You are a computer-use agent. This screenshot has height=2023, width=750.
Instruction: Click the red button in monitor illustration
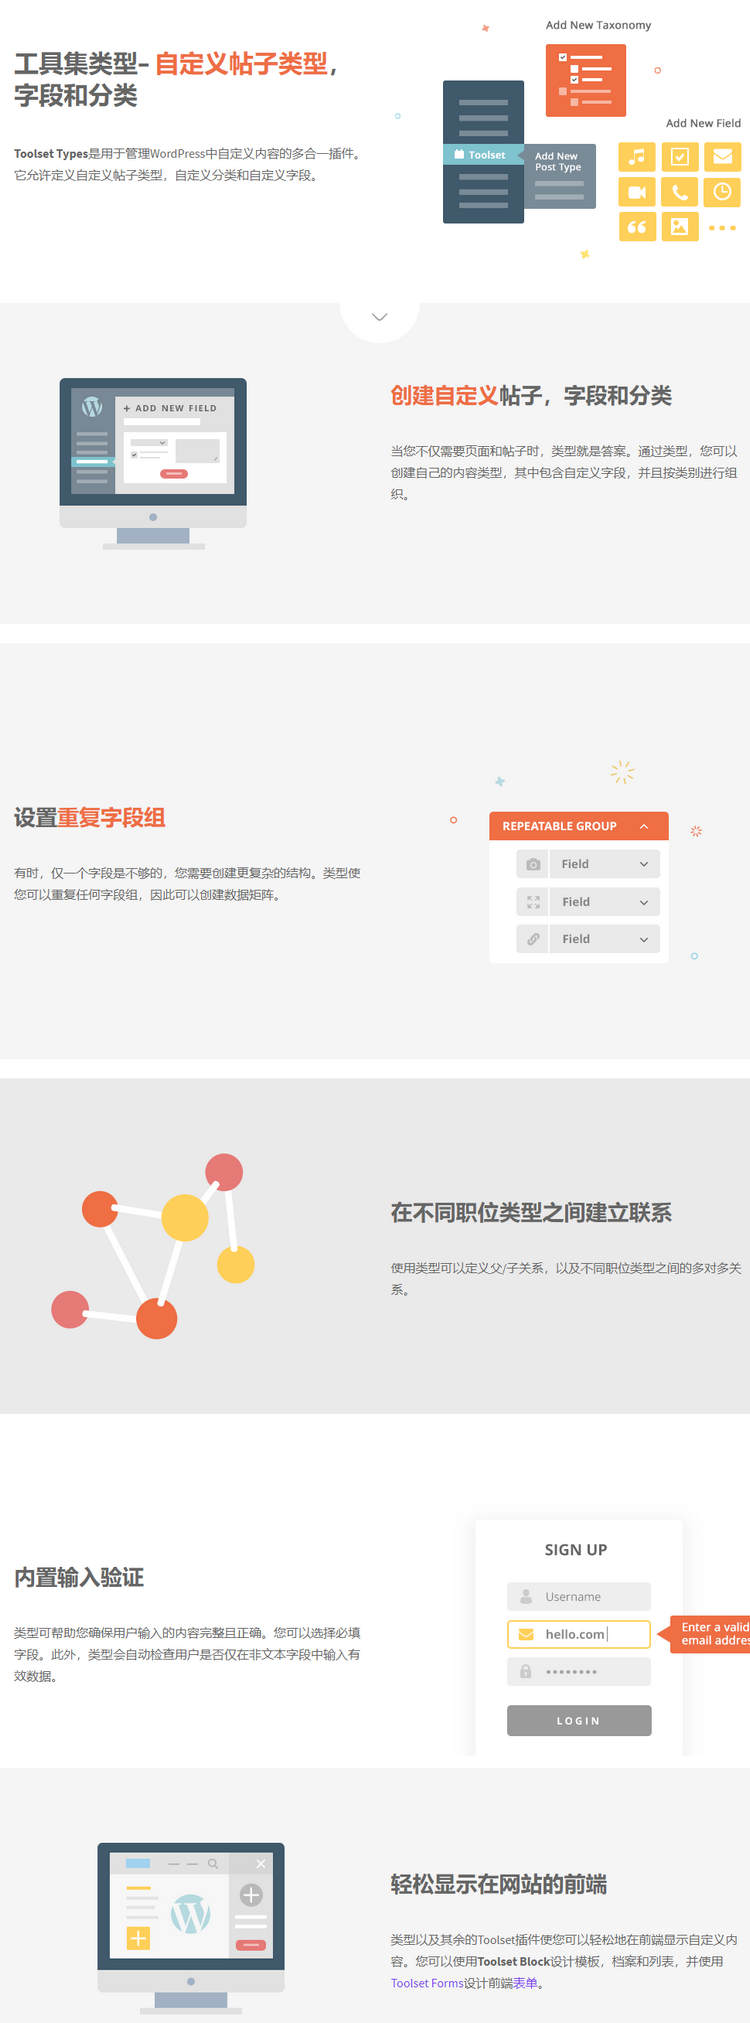coord(174,473)
